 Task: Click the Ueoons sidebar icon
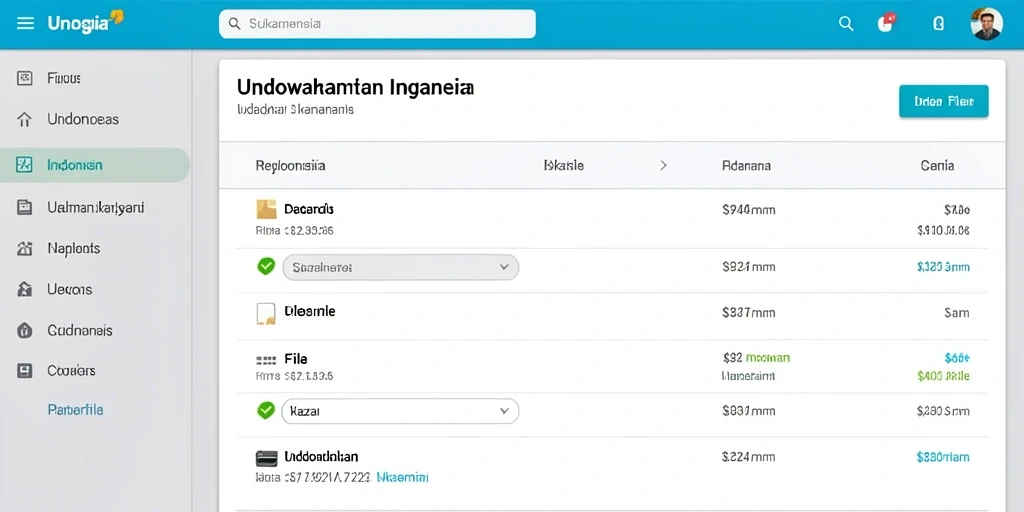coord(24,289)
